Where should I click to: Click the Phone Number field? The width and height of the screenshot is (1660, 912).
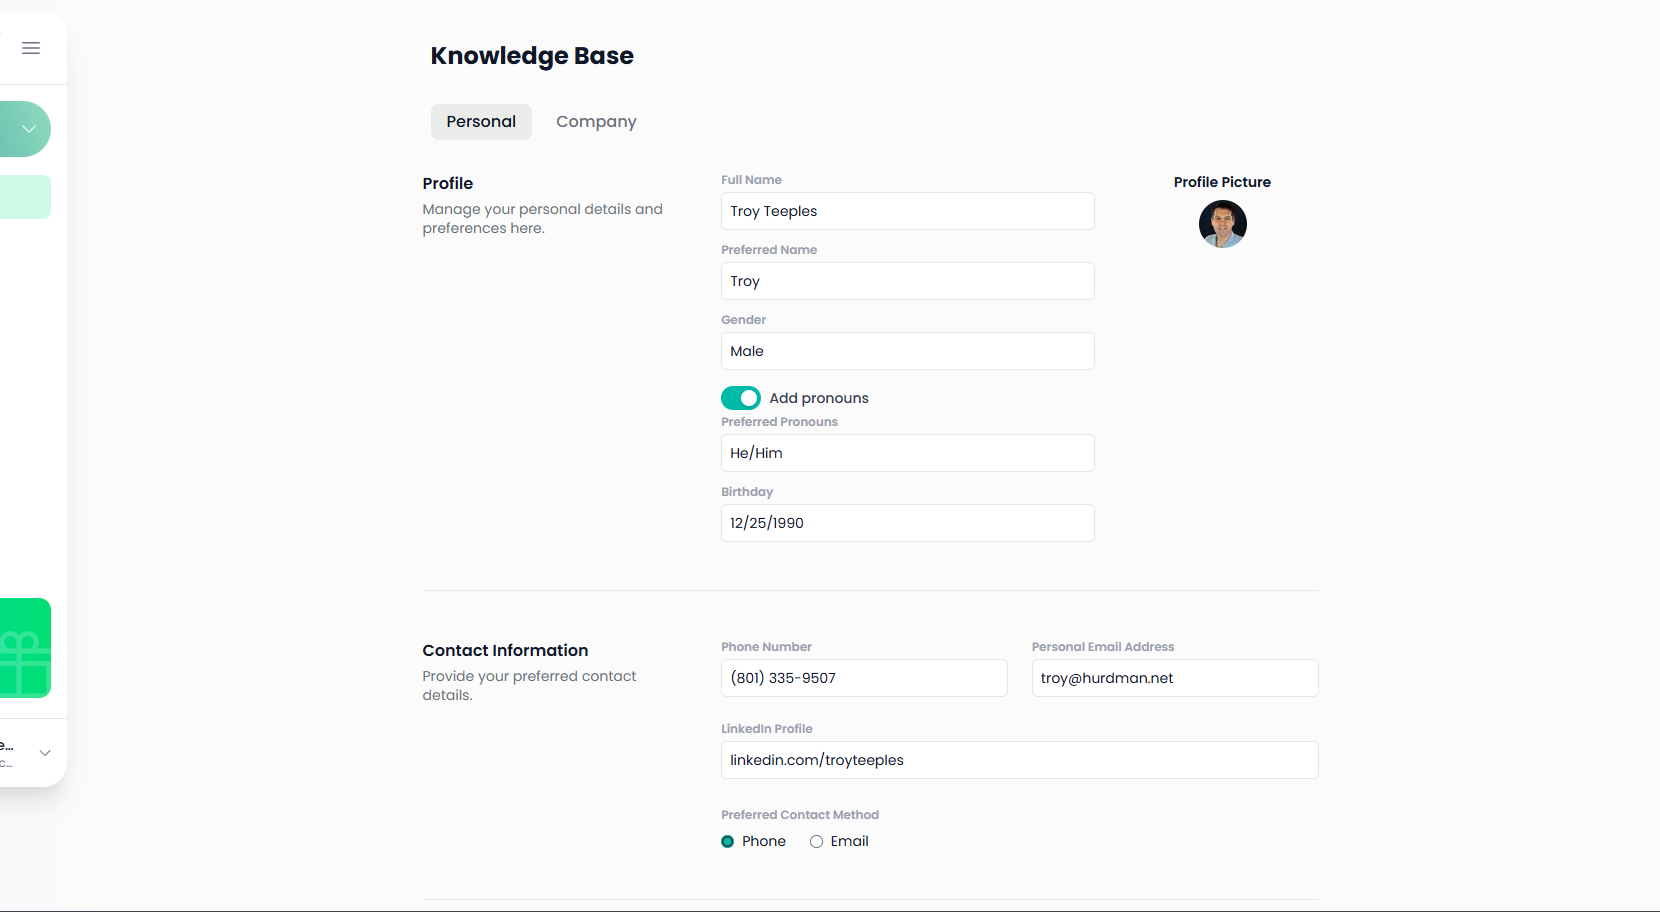tap(864, 678)
